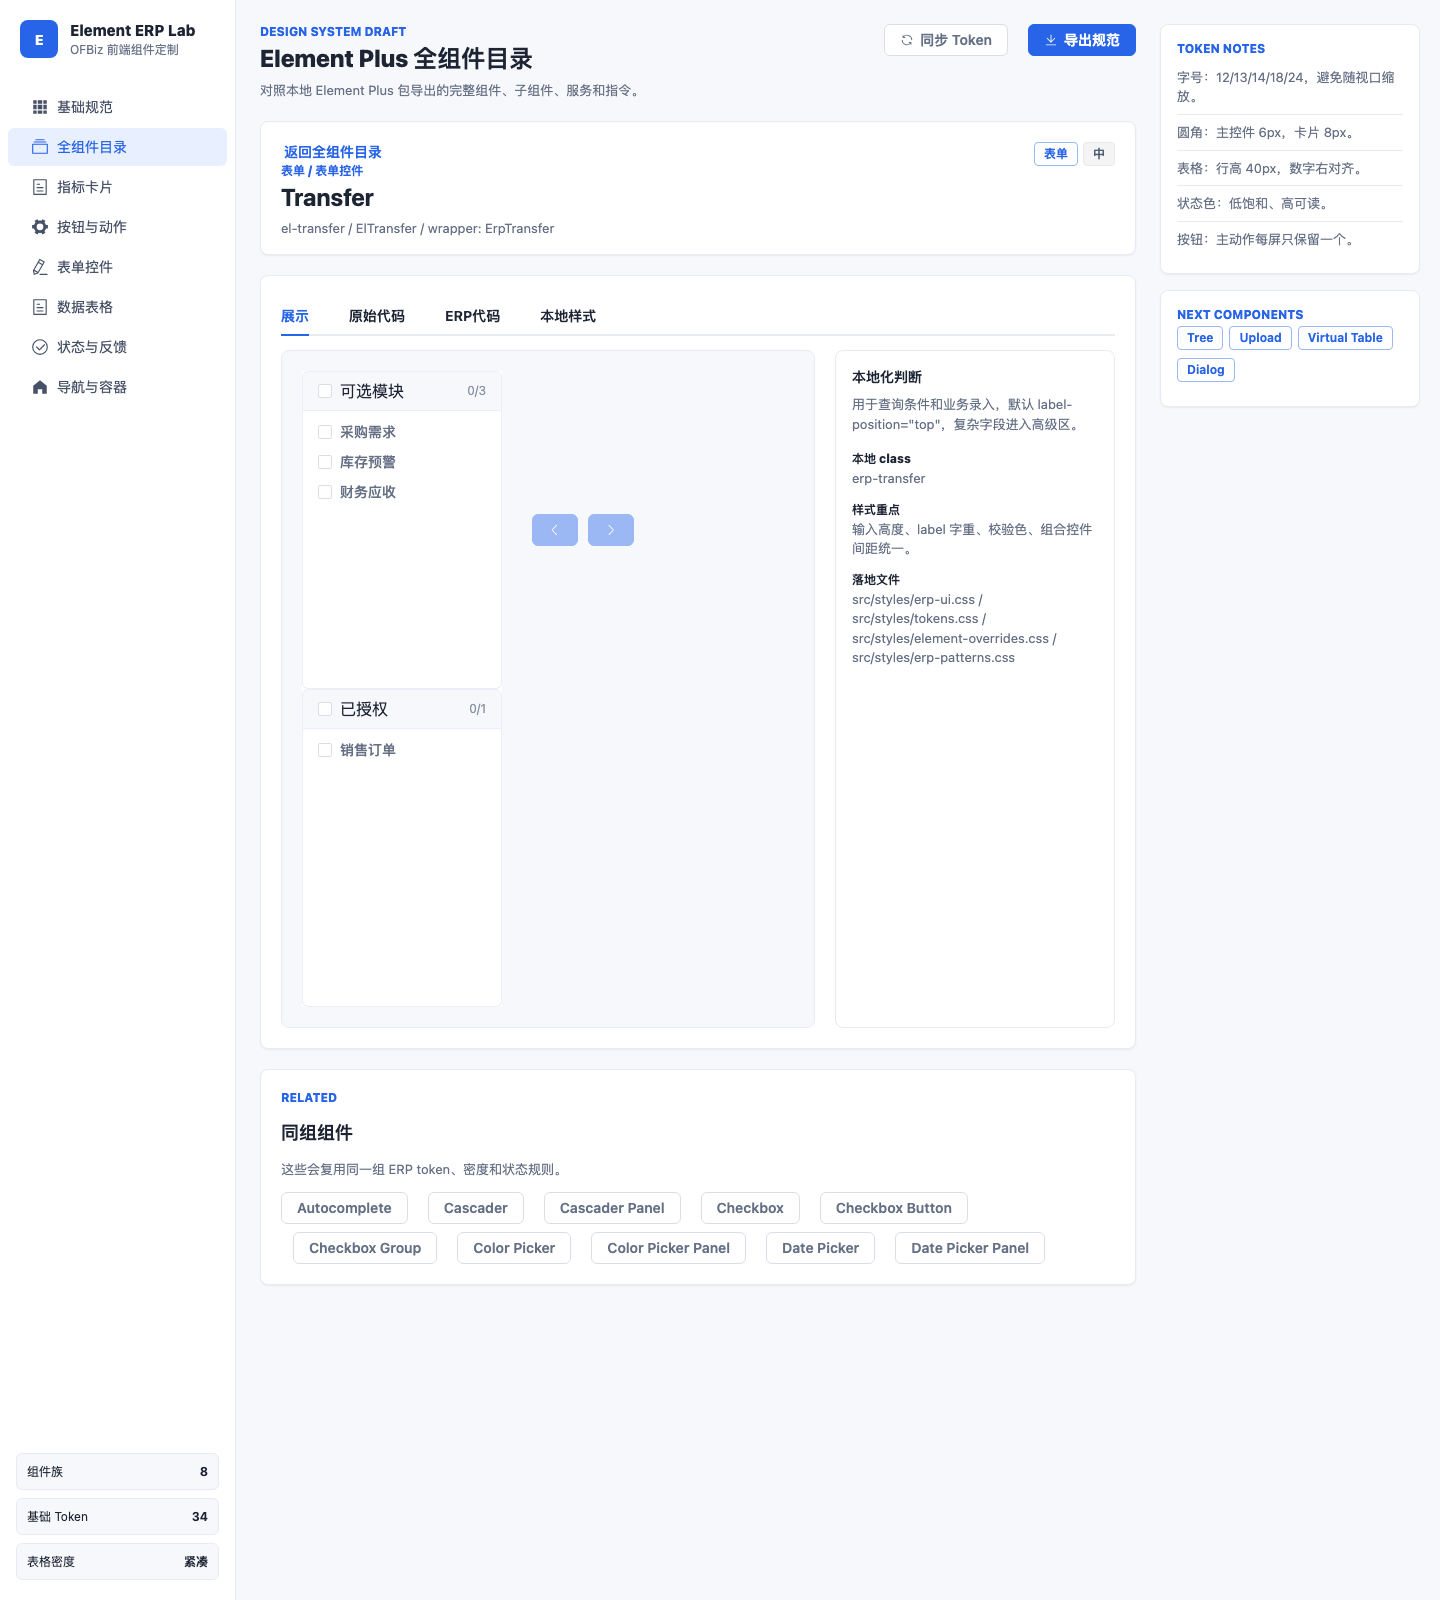1440x1600 pixels.
Task: Click the 返回全组件目录 link
Action: click(333, 152)
